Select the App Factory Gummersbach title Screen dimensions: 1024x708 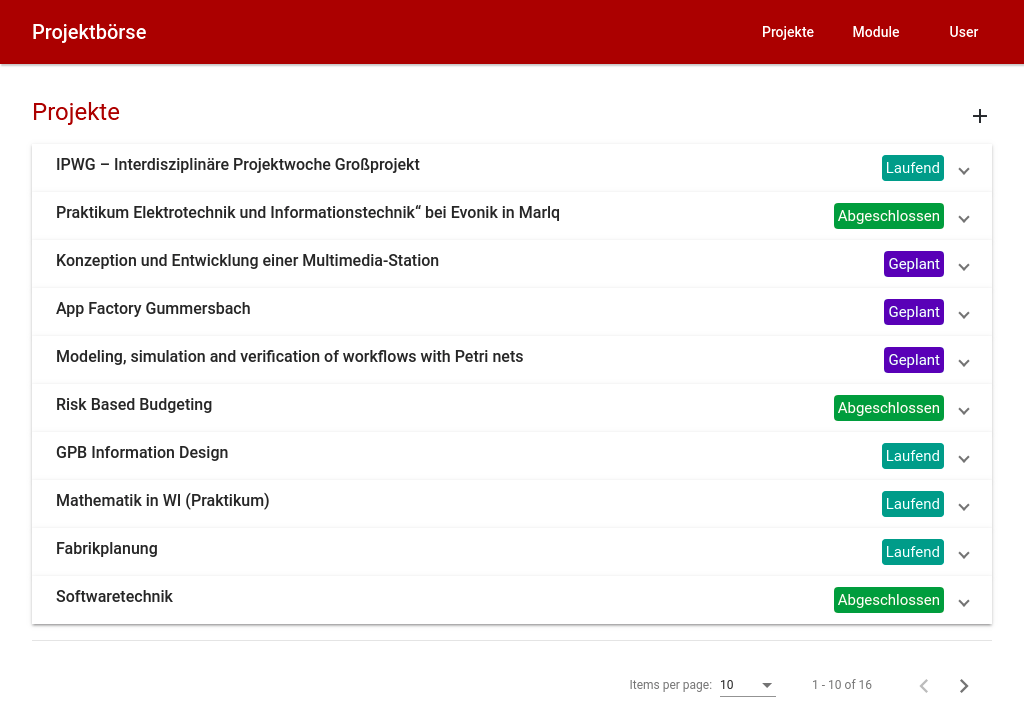point(153,309)
